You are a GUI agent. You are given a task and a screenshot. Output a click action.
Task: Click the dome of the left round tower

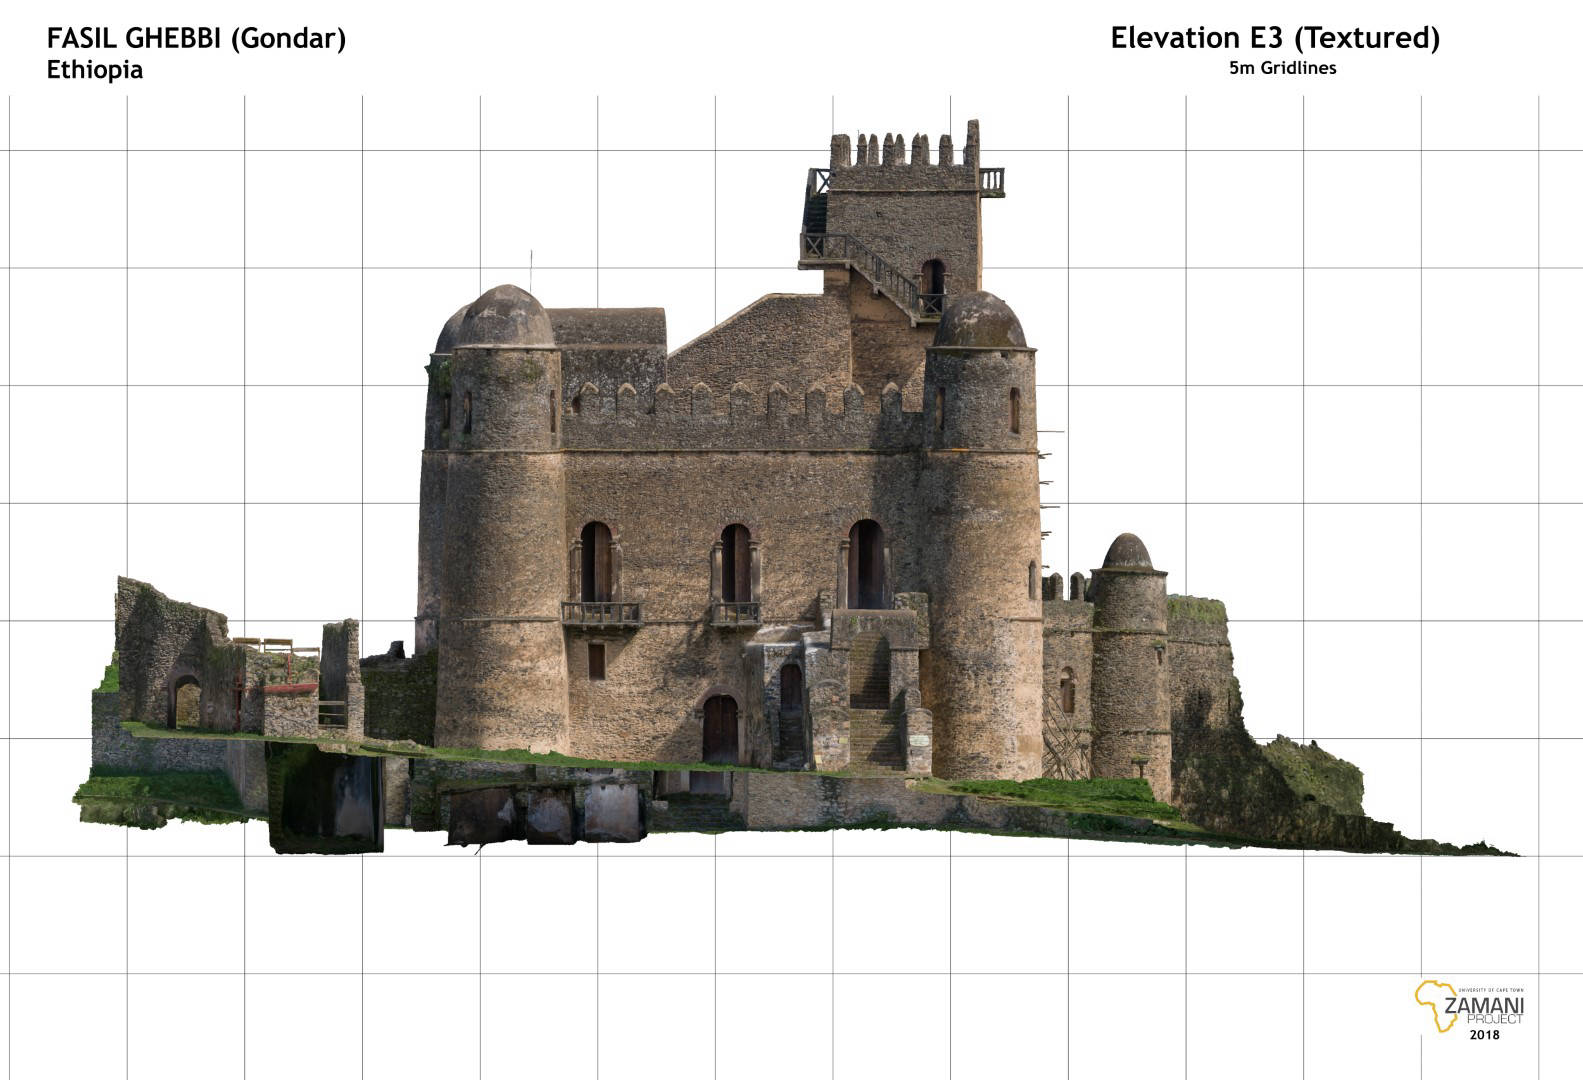tap(505, 317)
